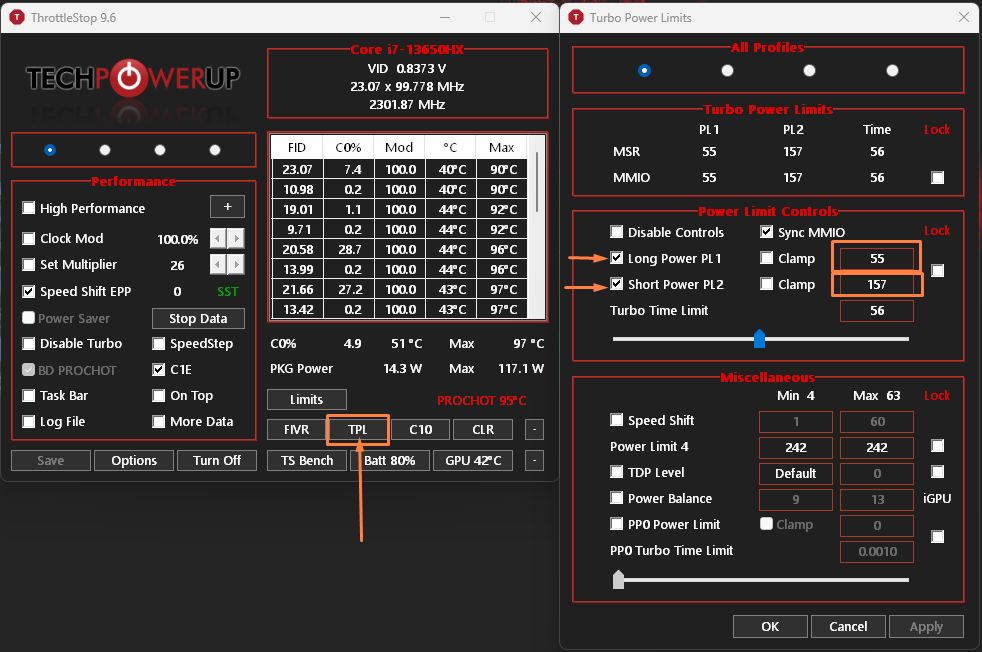Click the PP0 Turbo Time Limit slider handle
Screen dimensions: 982x652
619,579
